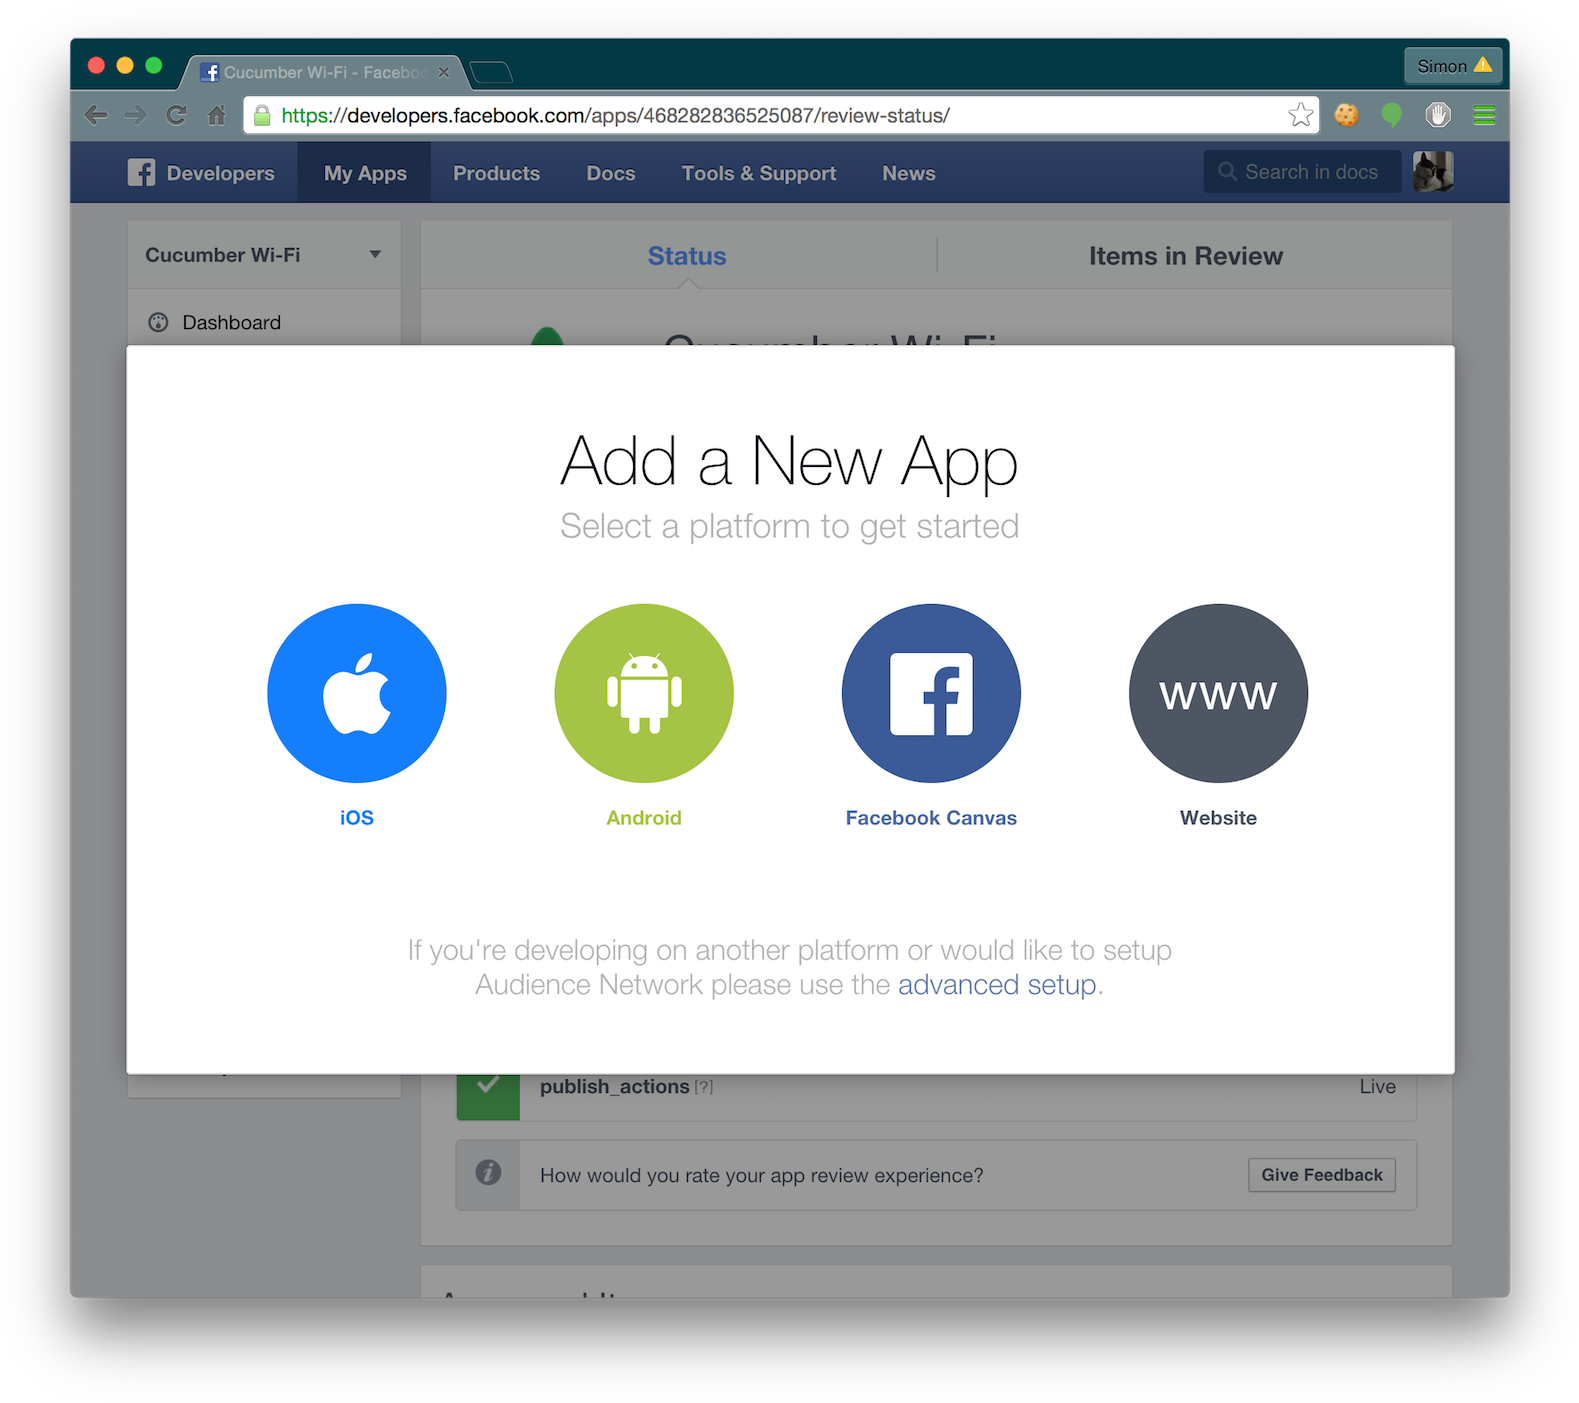Click the cookie extension icon
This screenshot has height=1403, width=1579.
tap(1347, 115)
